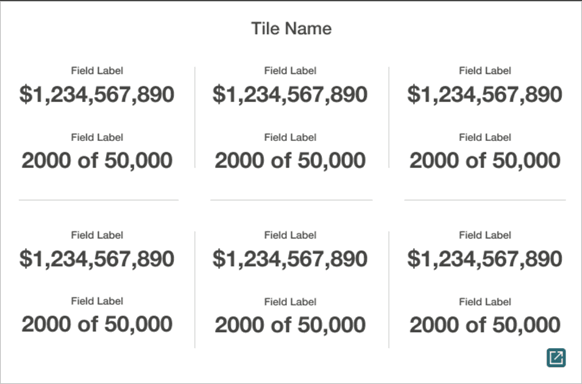Click first Field Label in top-left cell
Viewport: 582px width, 384px height.
point(97,70)
